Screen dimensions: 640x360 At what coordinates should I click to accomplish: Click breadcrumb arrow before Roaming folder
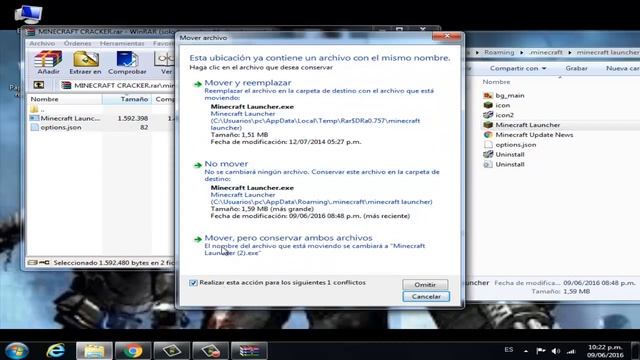click(477, 52)
